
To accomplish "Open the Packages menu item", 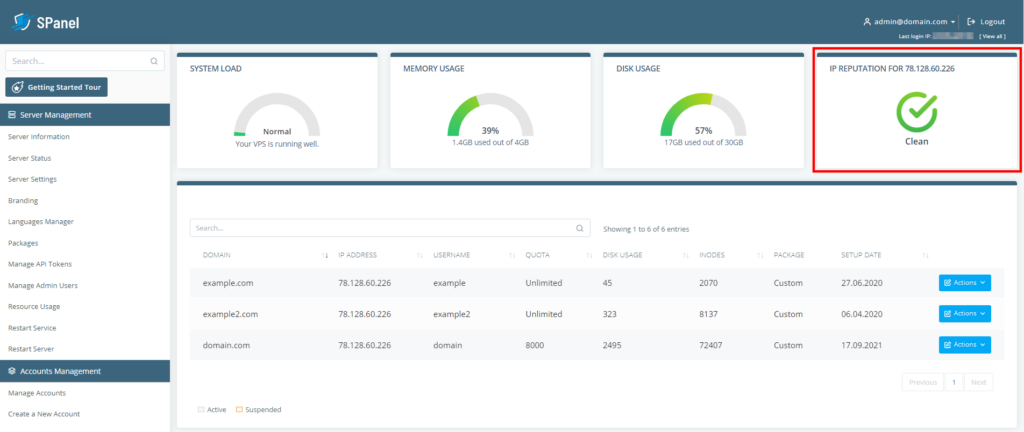I will (x=23, y=243).
